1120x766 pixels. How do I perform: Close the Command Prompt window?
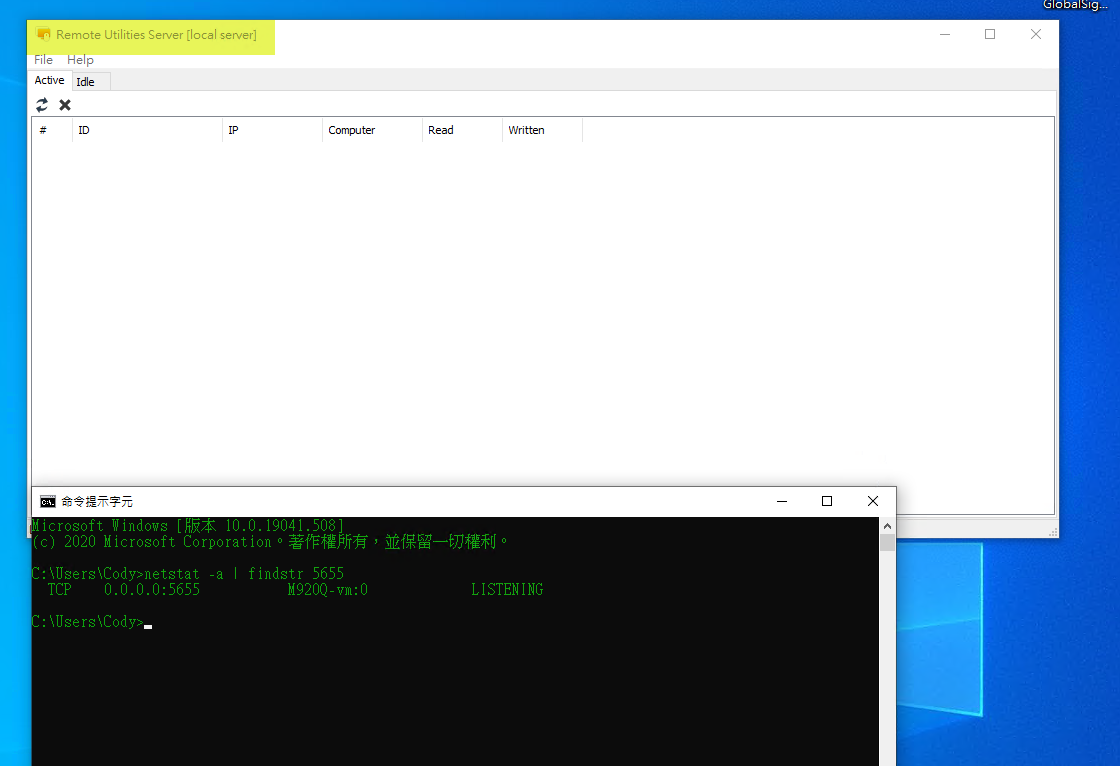[872, 501]
